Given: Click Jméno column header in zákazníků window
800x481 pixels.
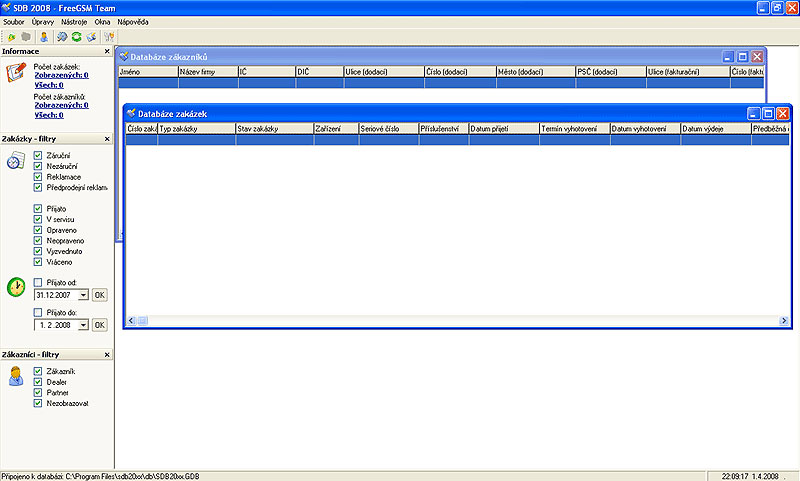Looking at the screenshot, I should (148, 72).
